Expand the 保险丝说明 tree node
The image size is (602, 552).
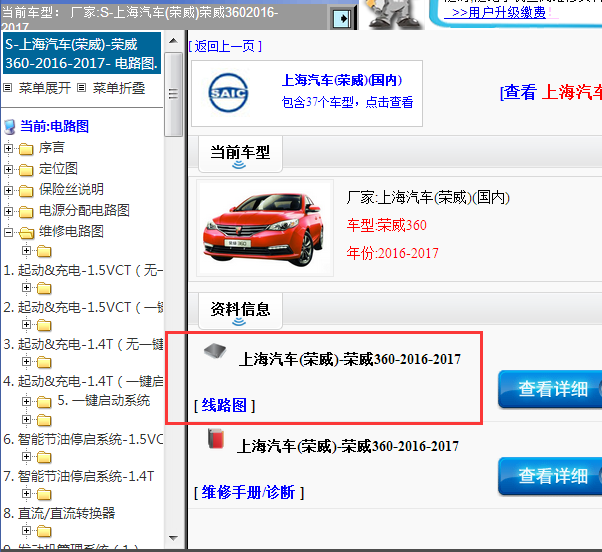[x=8, y=190]
